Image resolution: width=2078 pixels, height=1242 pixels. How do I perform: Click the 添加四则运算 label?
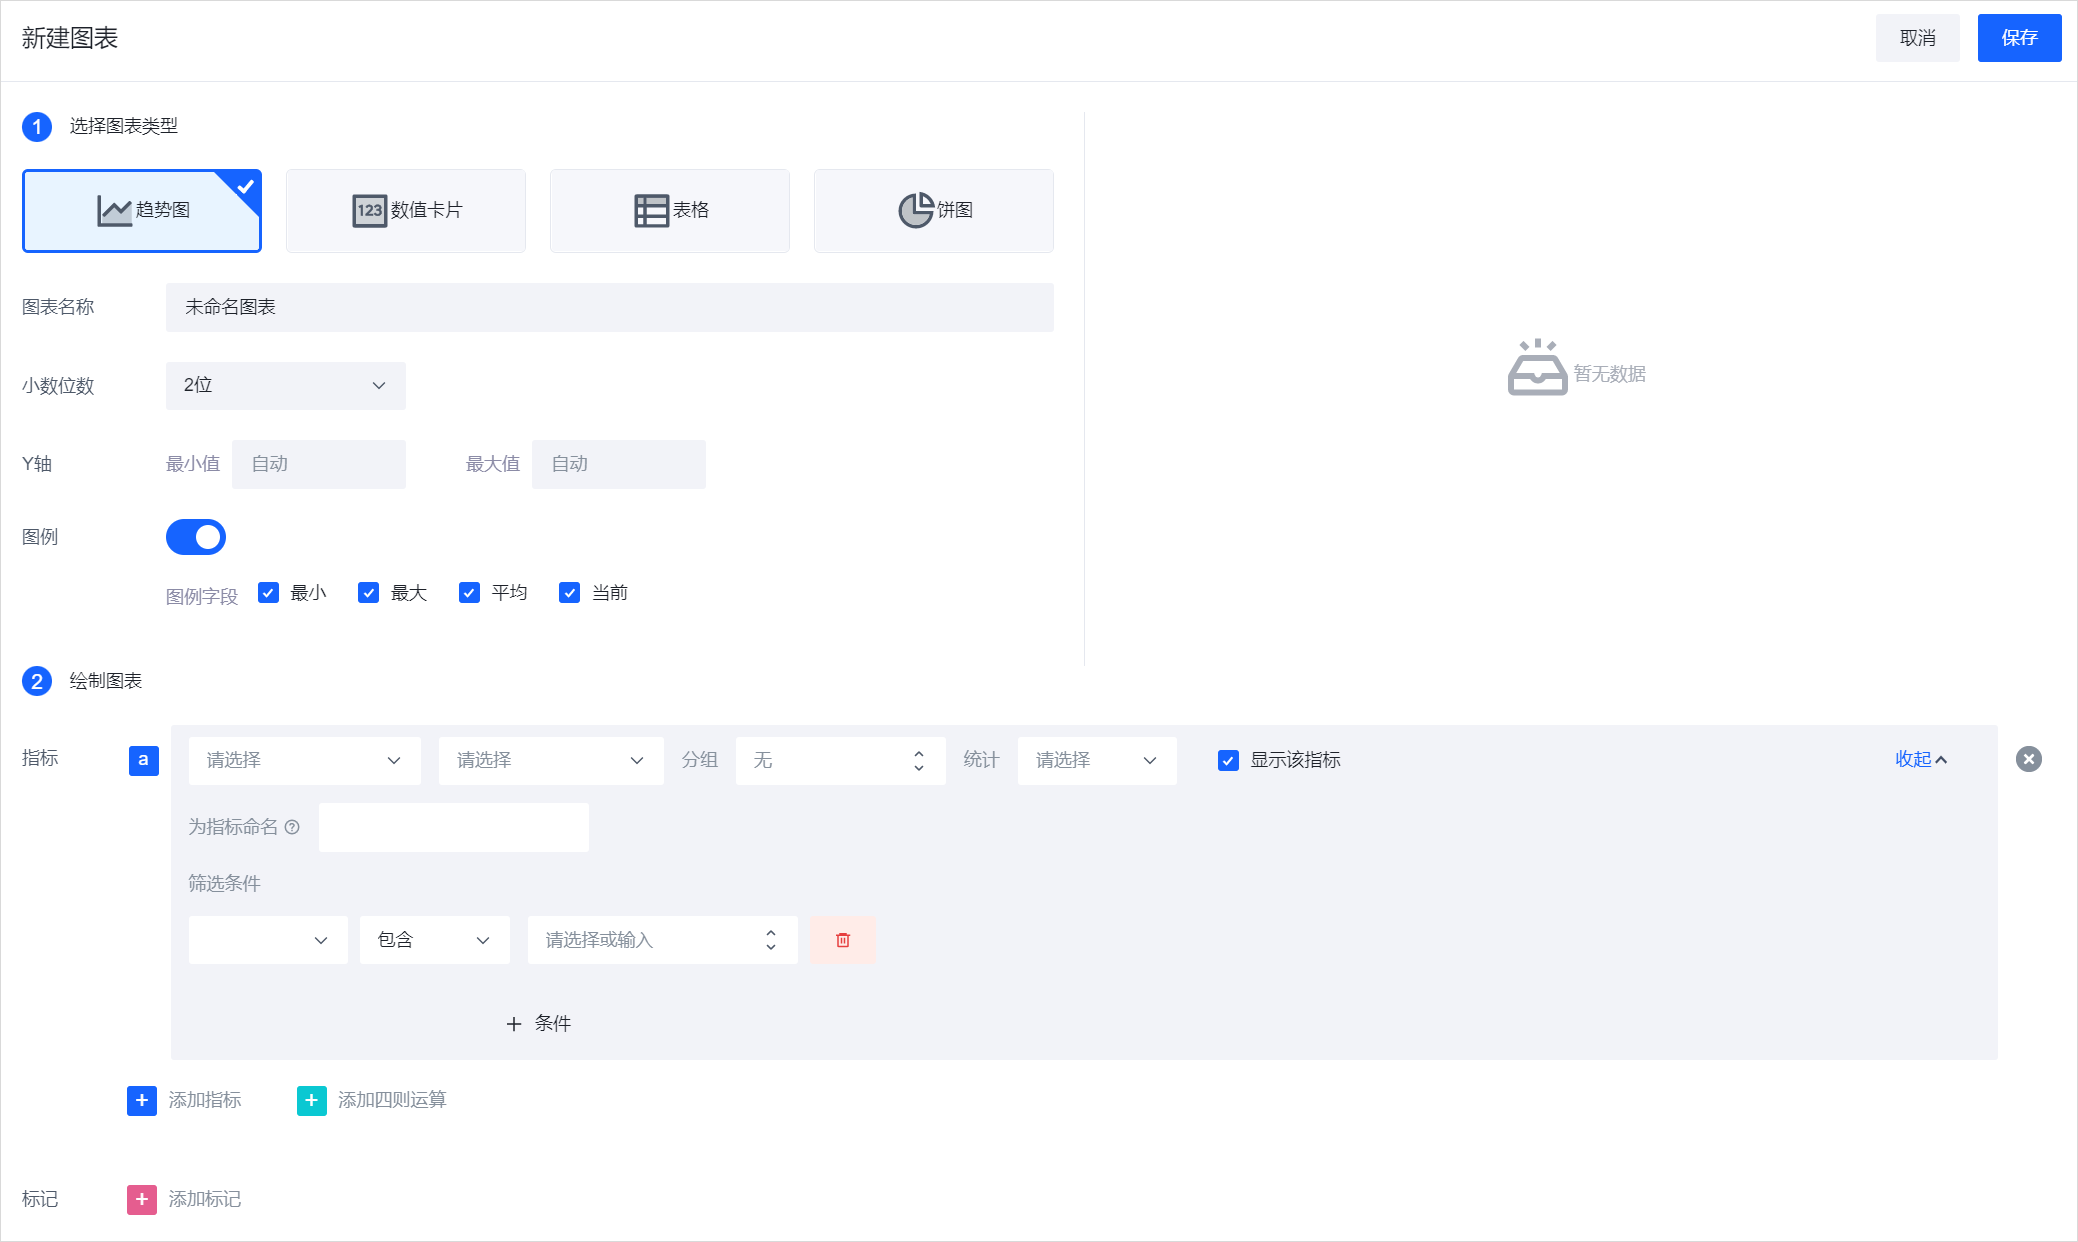(x=392, y=1100)
